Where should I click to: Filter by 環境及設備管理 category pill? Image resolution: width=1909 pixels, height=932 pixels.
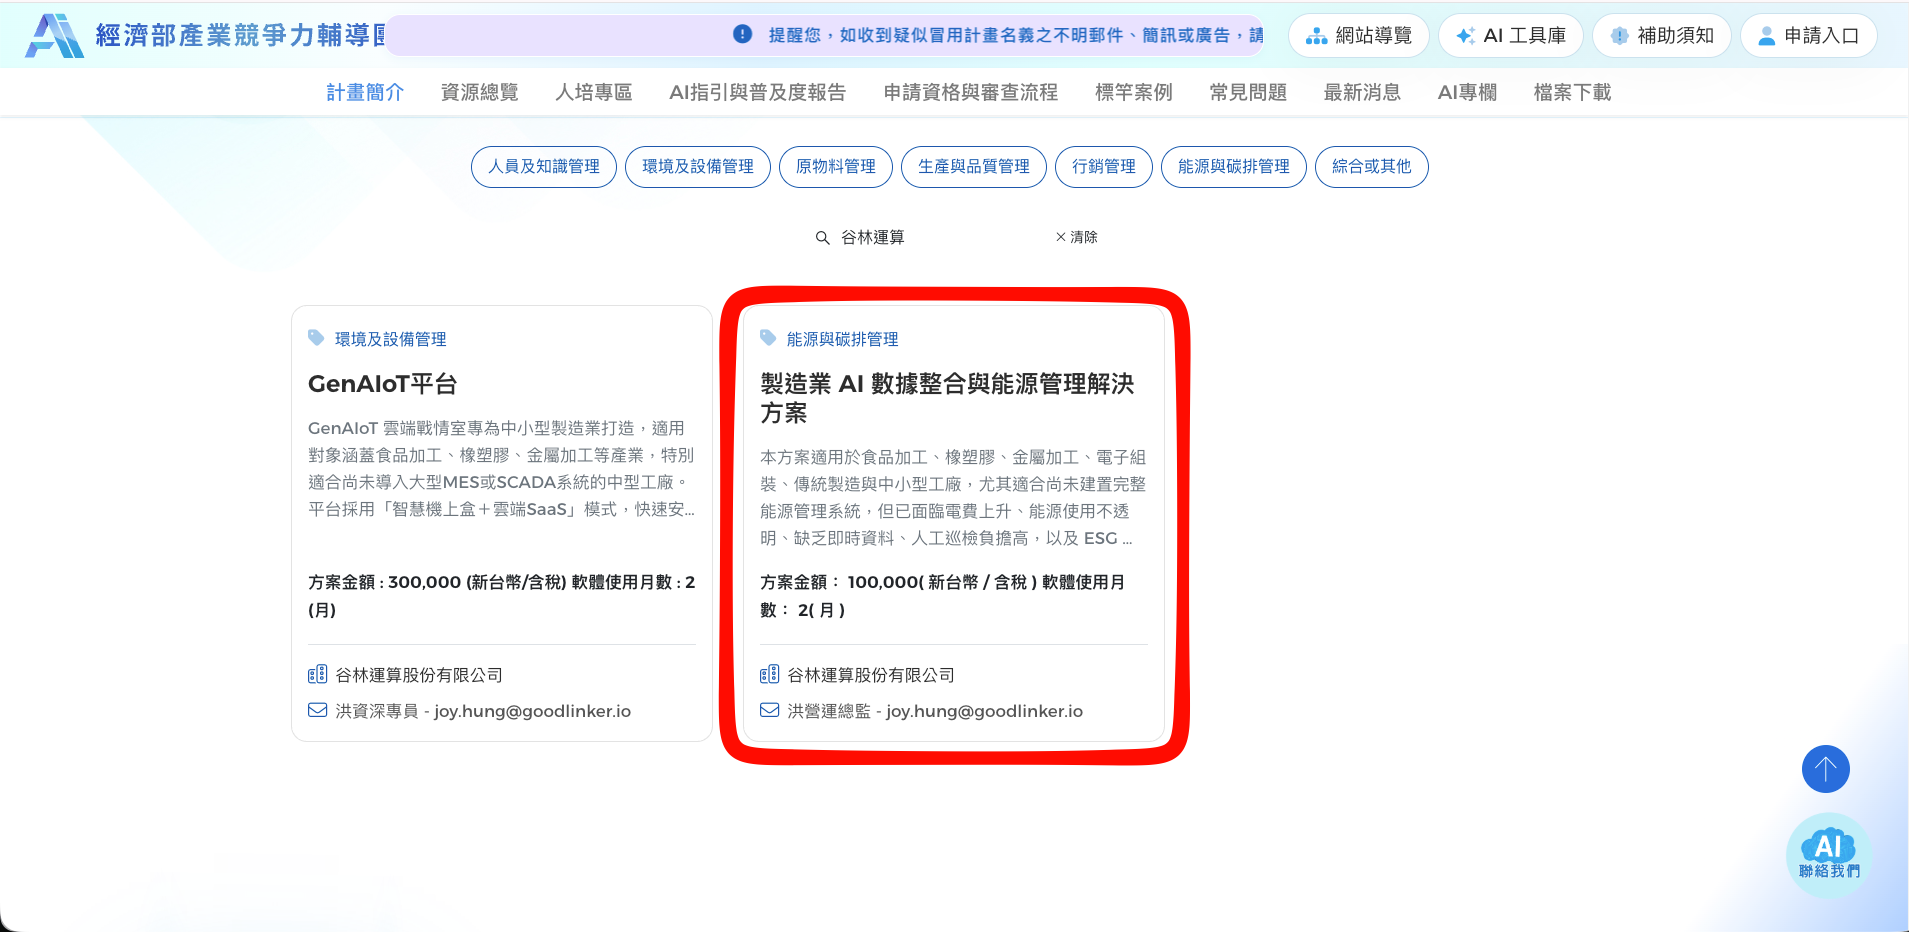[698, 166]
